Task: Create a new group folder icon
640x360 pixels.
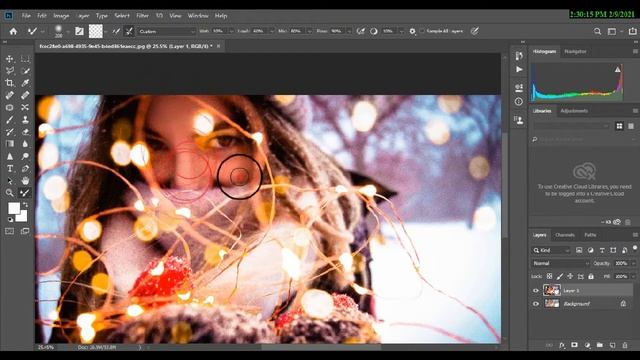Action: 600,345
